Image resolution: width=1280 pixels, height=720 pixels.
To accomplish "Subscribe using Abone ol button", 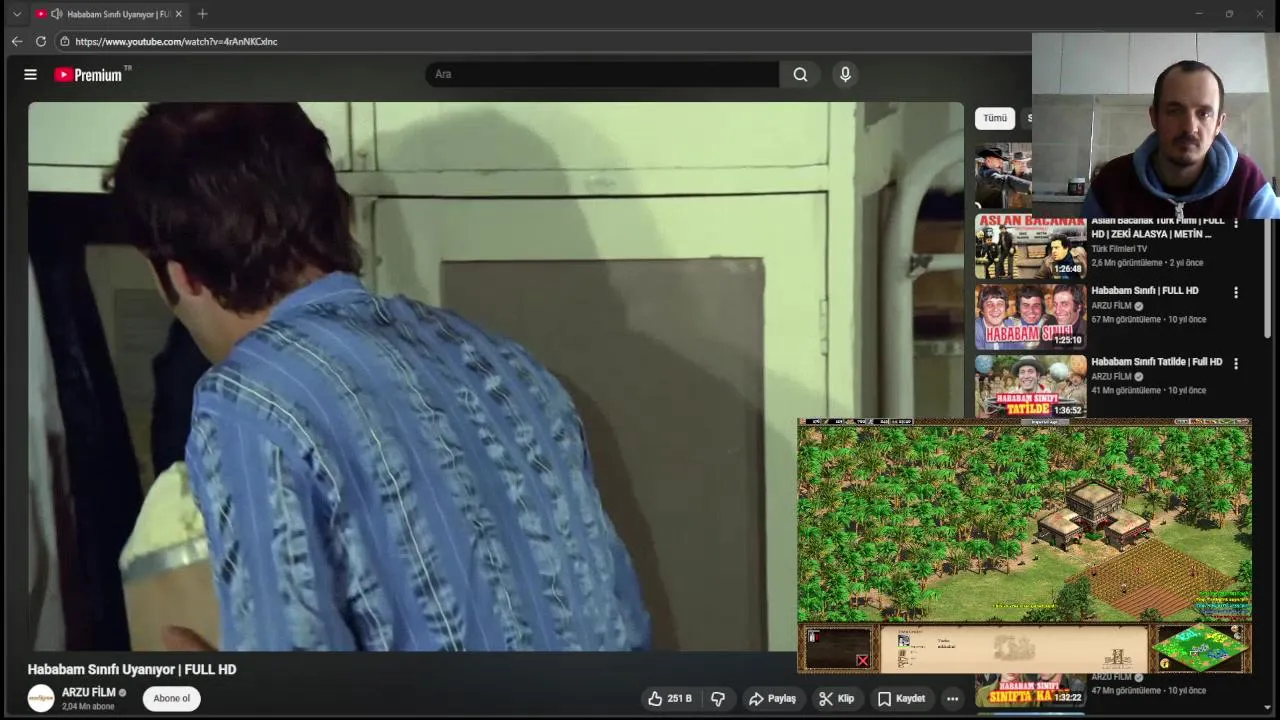I will click(171, 698).
